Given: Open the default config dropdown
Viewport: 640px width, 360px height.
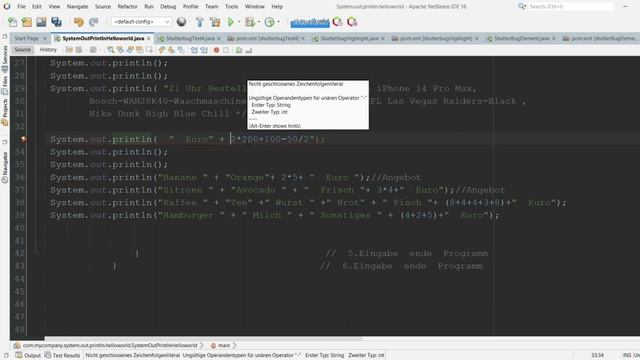Looking at the screenshot, I should [x=141, y=22].
